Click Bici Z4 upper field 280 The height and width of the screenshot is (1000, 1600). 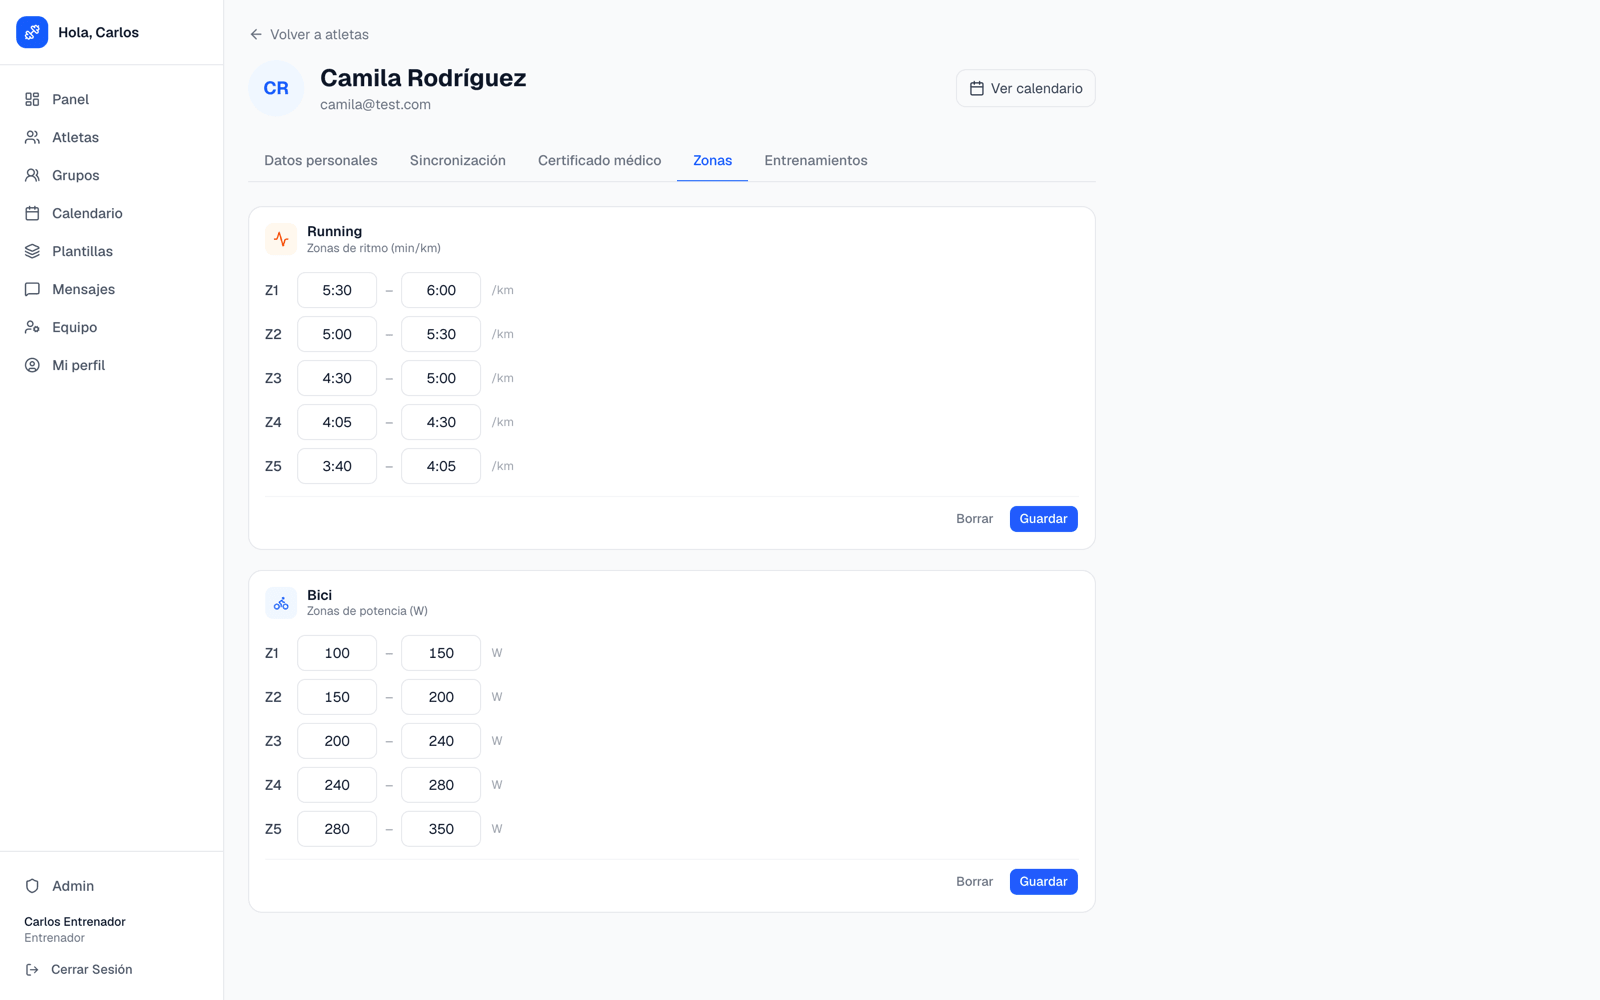(441, 785)
